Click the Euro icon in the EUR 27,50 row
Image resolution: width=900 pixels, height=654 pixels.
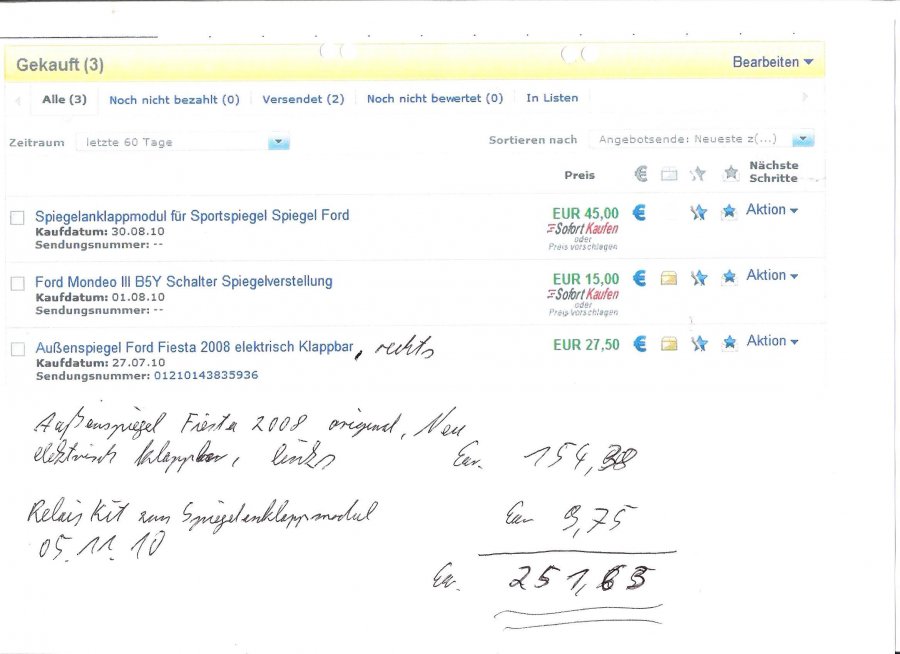coord(640,344)
